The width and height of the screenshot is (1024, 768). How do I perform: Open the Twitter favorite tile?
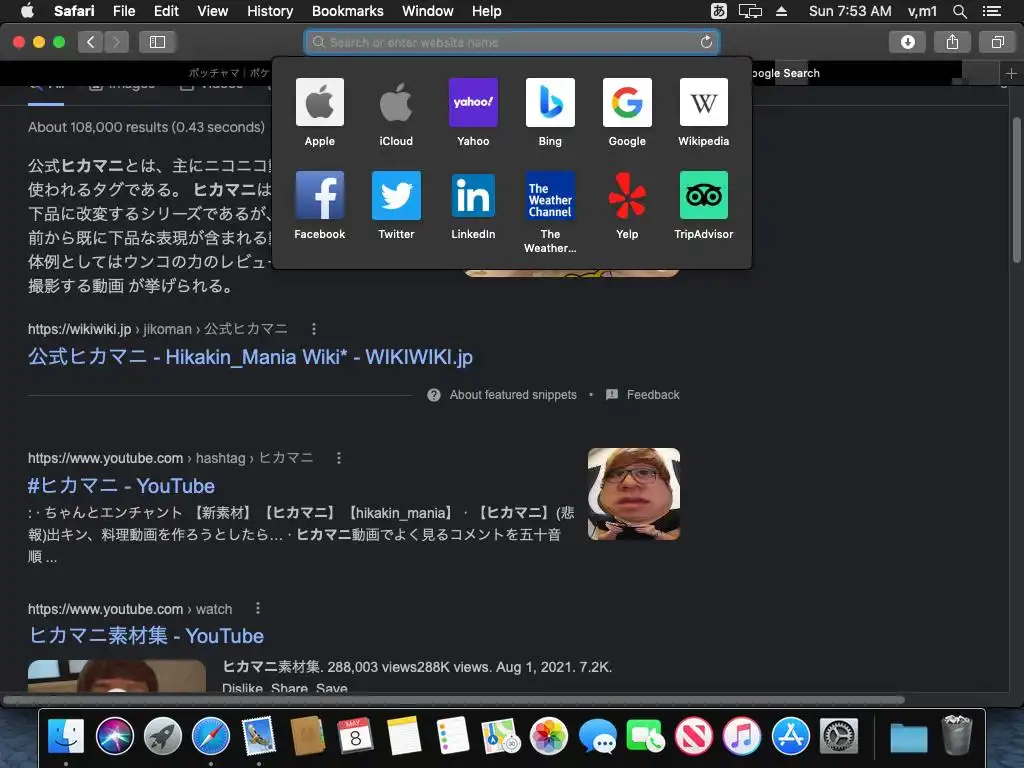396,205
